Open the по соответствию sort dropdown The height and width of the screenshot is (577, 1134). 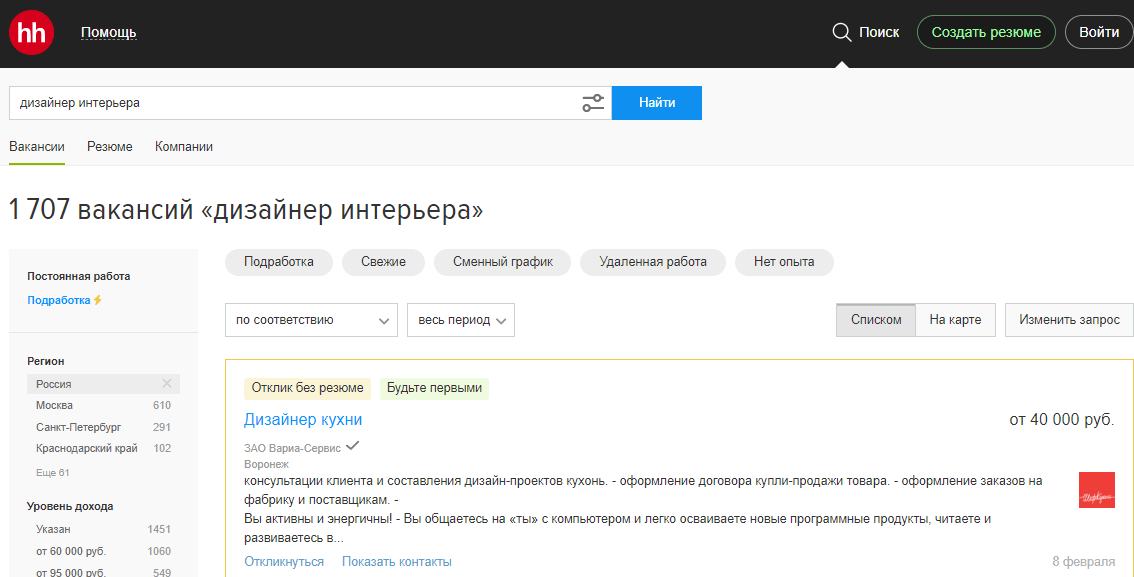point(311,320)
